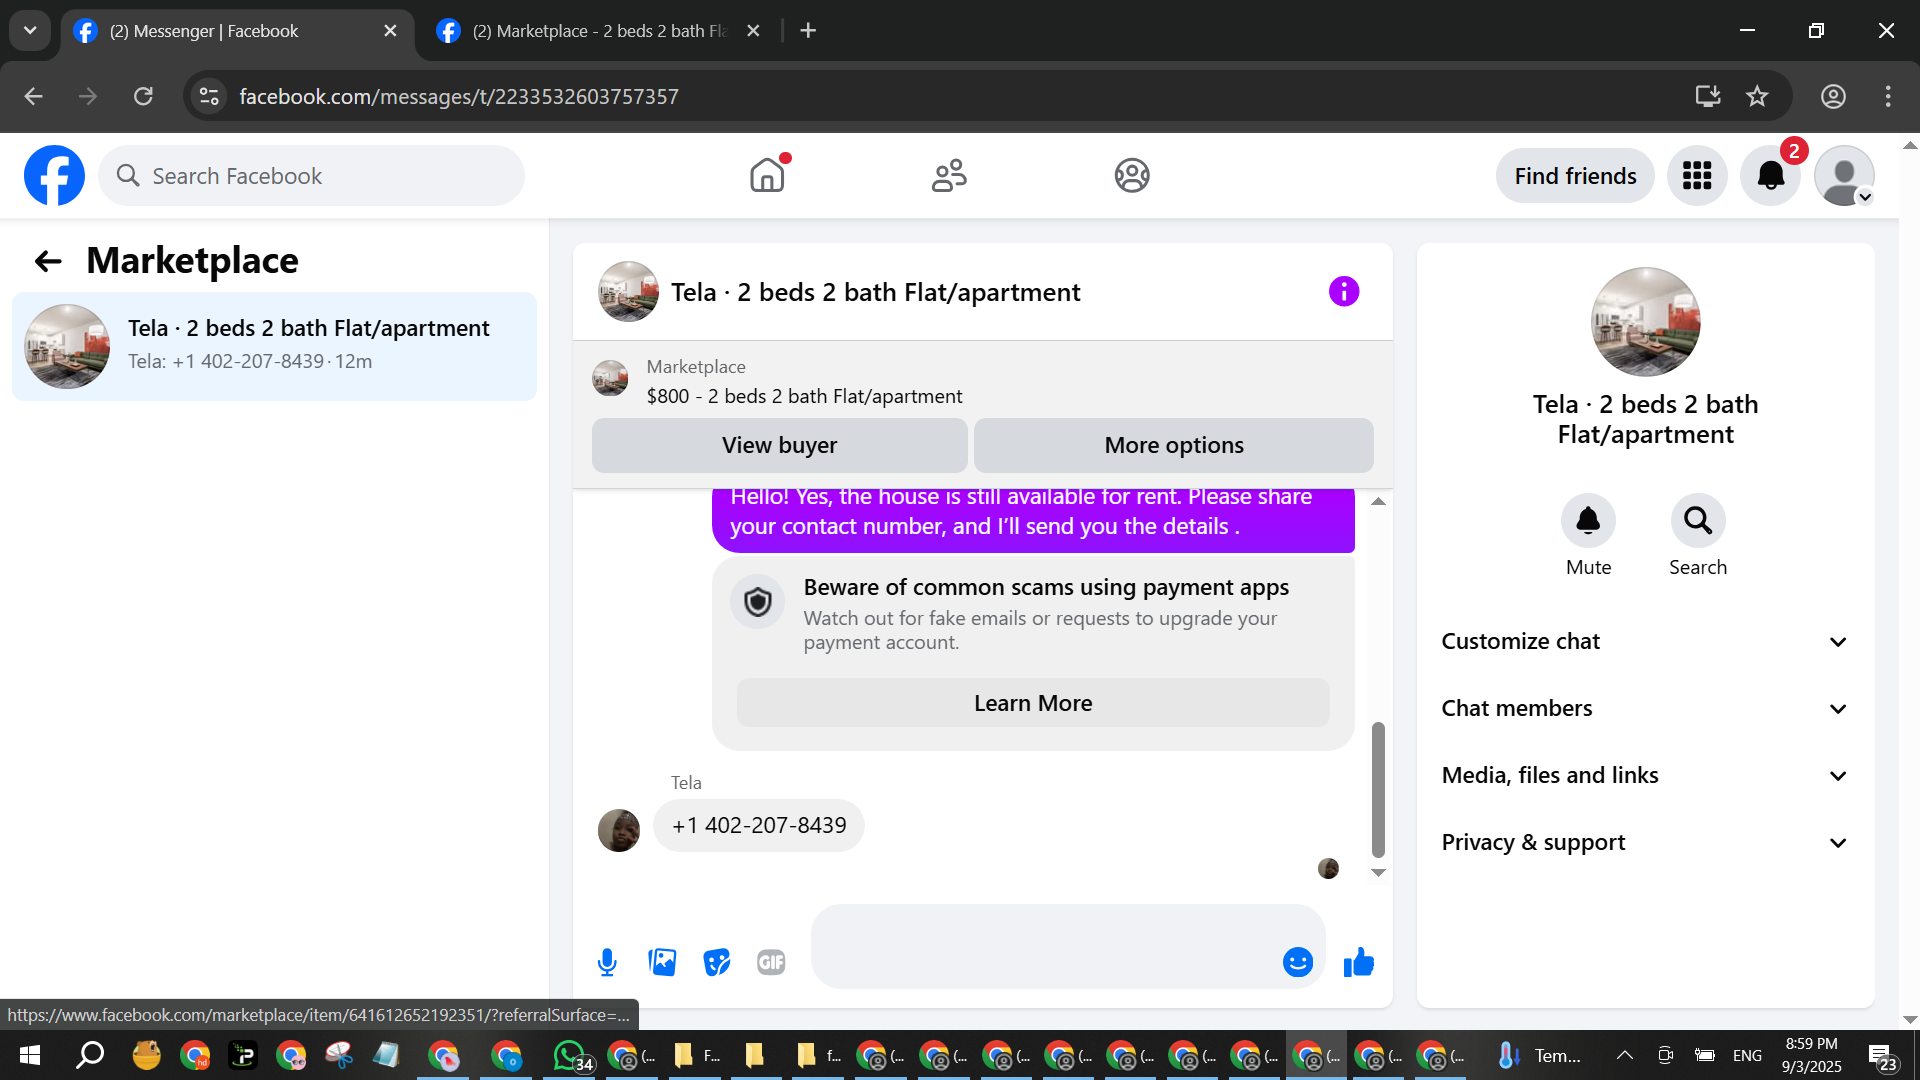Click the shield icon in scam warning

758,602
